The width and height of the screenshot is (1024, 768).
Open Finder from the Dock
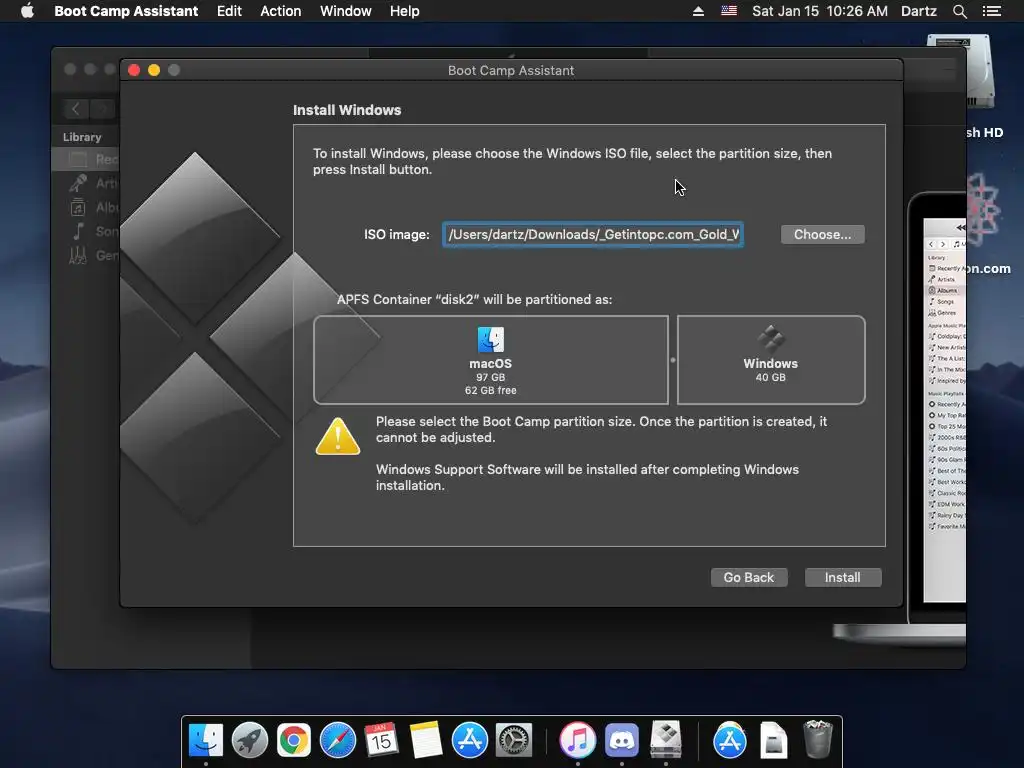pyautogui.click(x=206, y=741)
